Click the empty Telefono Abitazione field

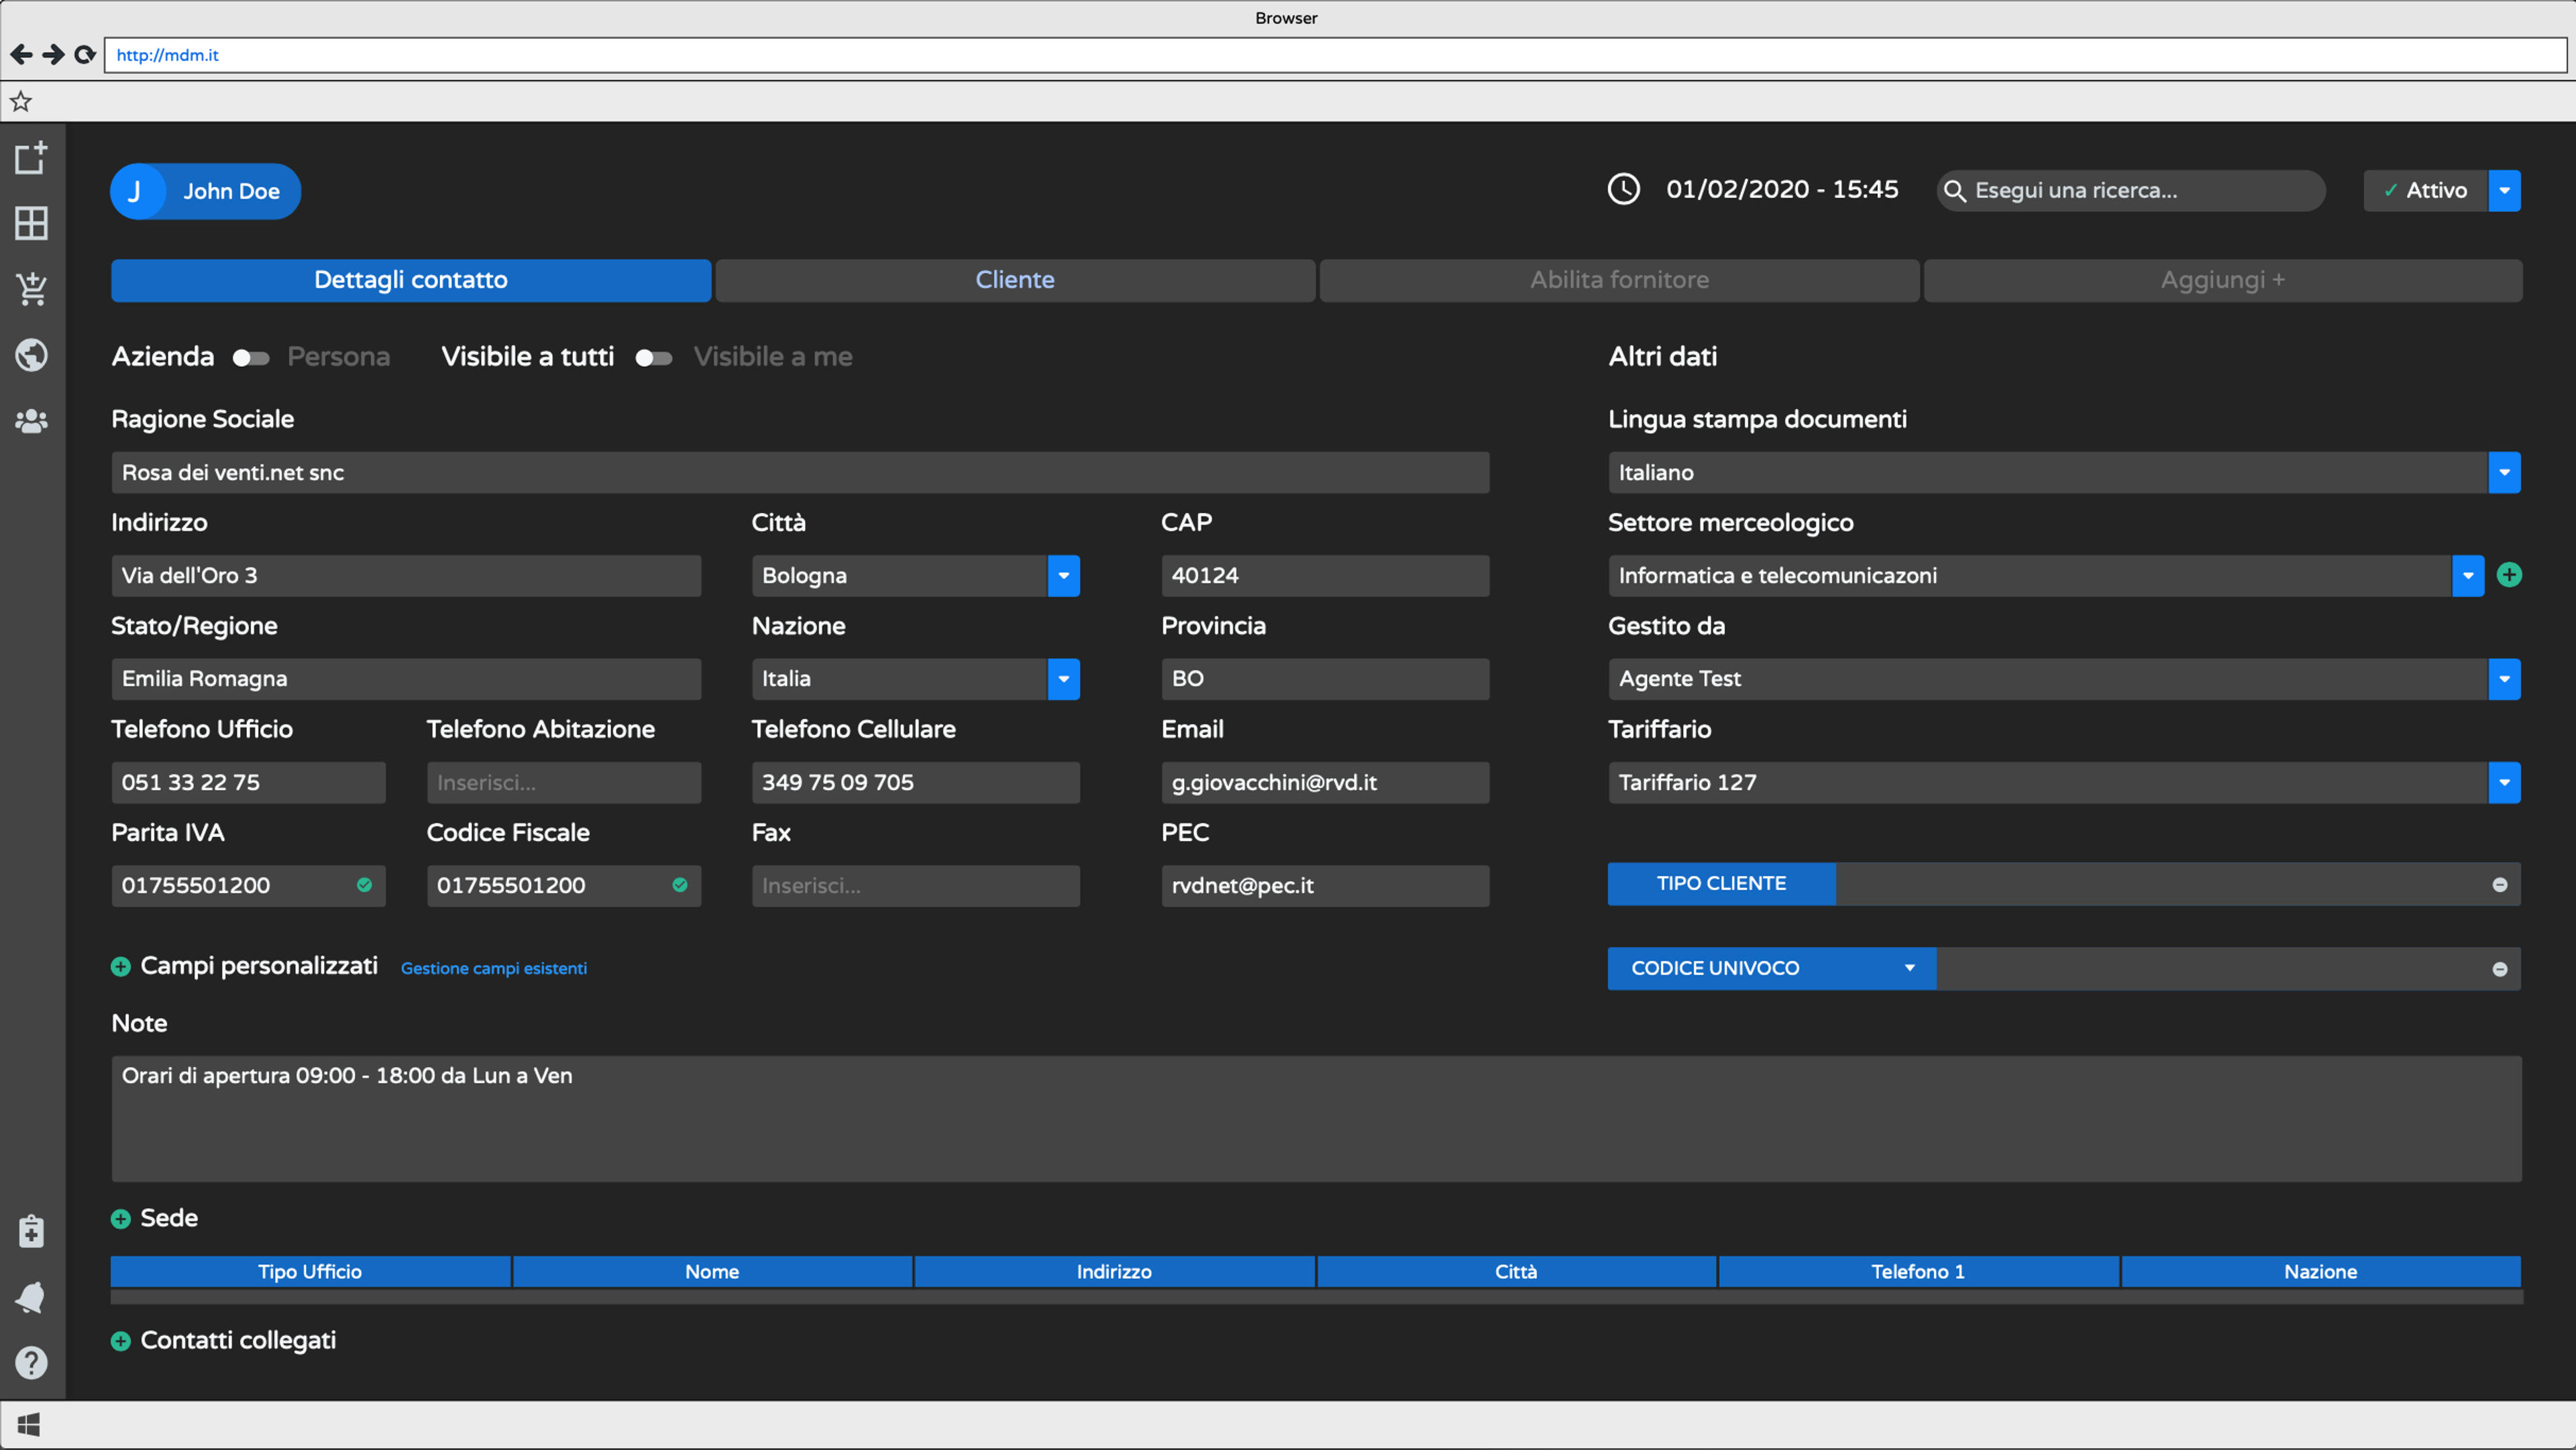coord(564,783)
